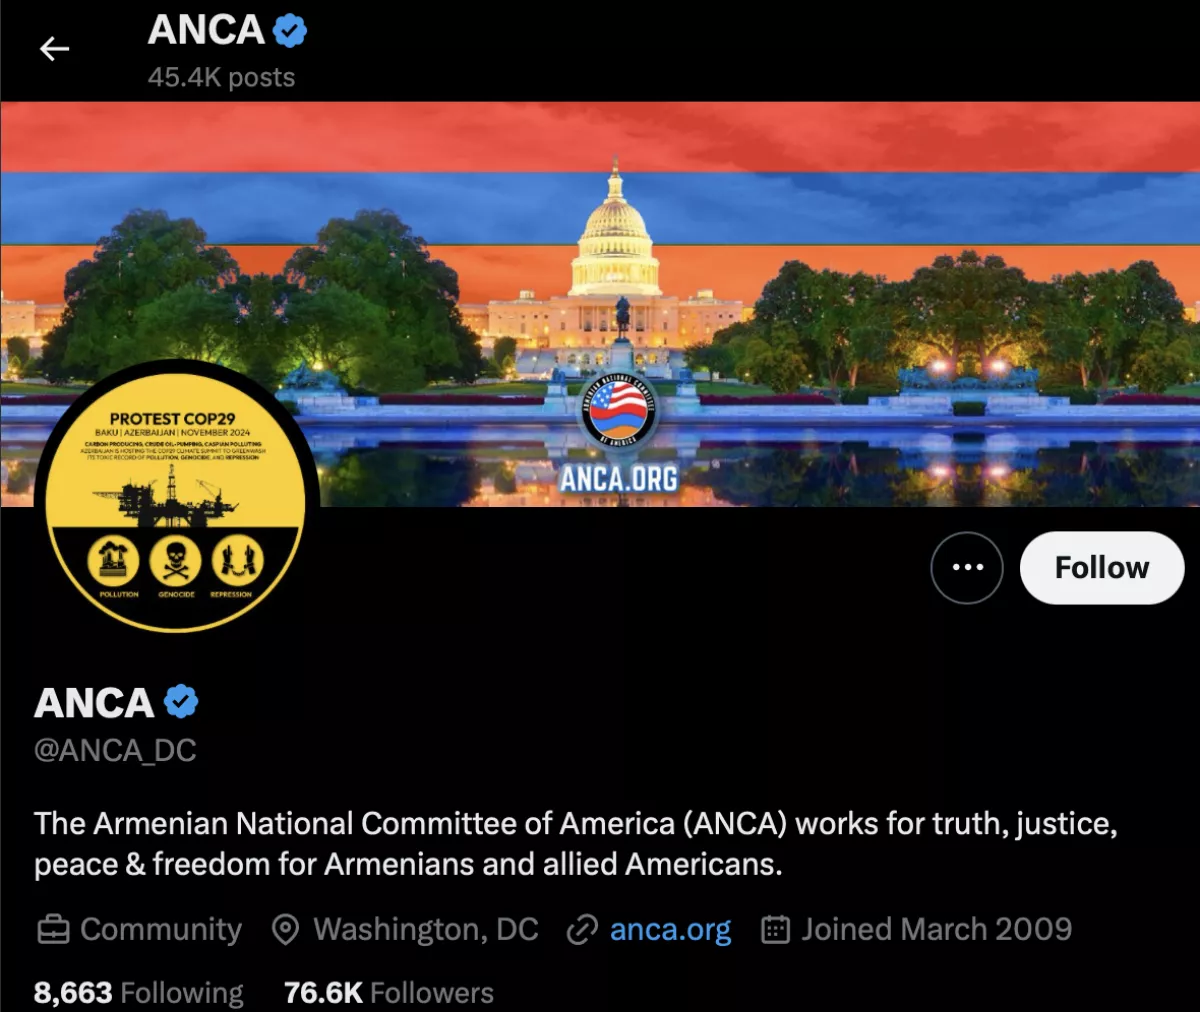The width and height of the screenshot is (1200, 1012).
Task: Go back using the left arrow
Action: click(54, 49)
